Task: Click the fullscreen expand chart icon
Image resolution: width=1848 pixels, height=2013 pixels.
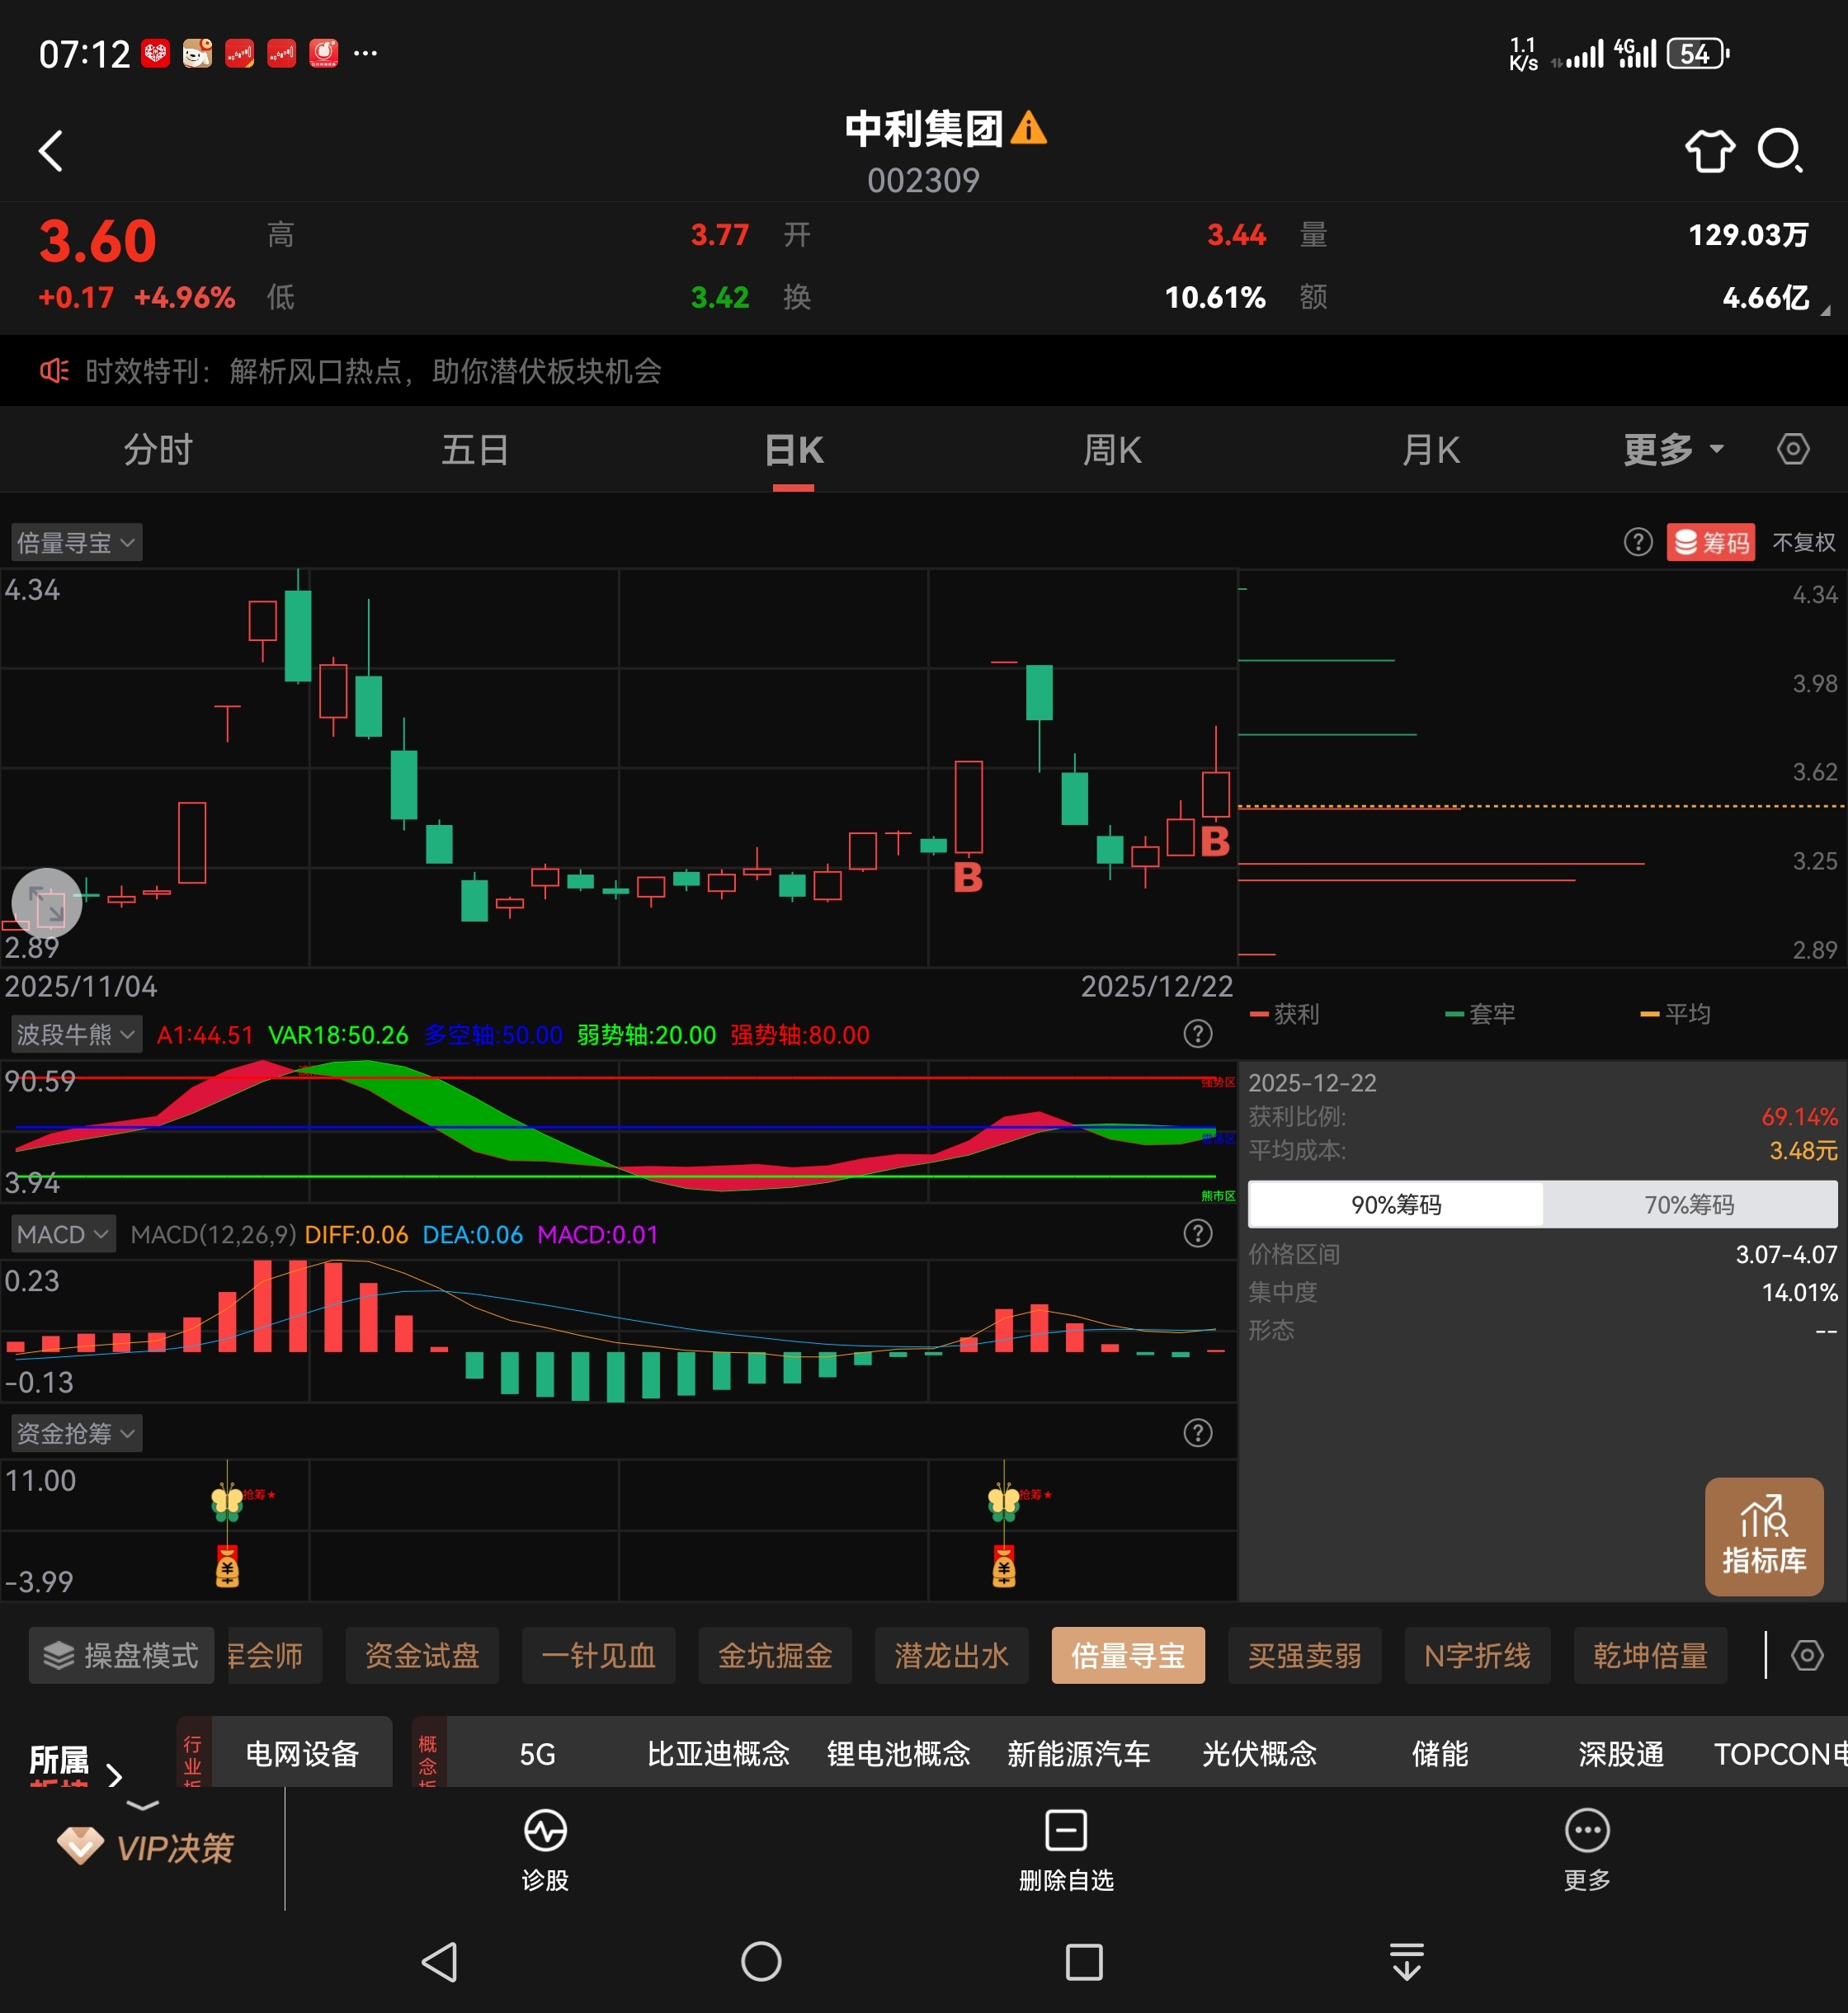Action: (46, 903)
